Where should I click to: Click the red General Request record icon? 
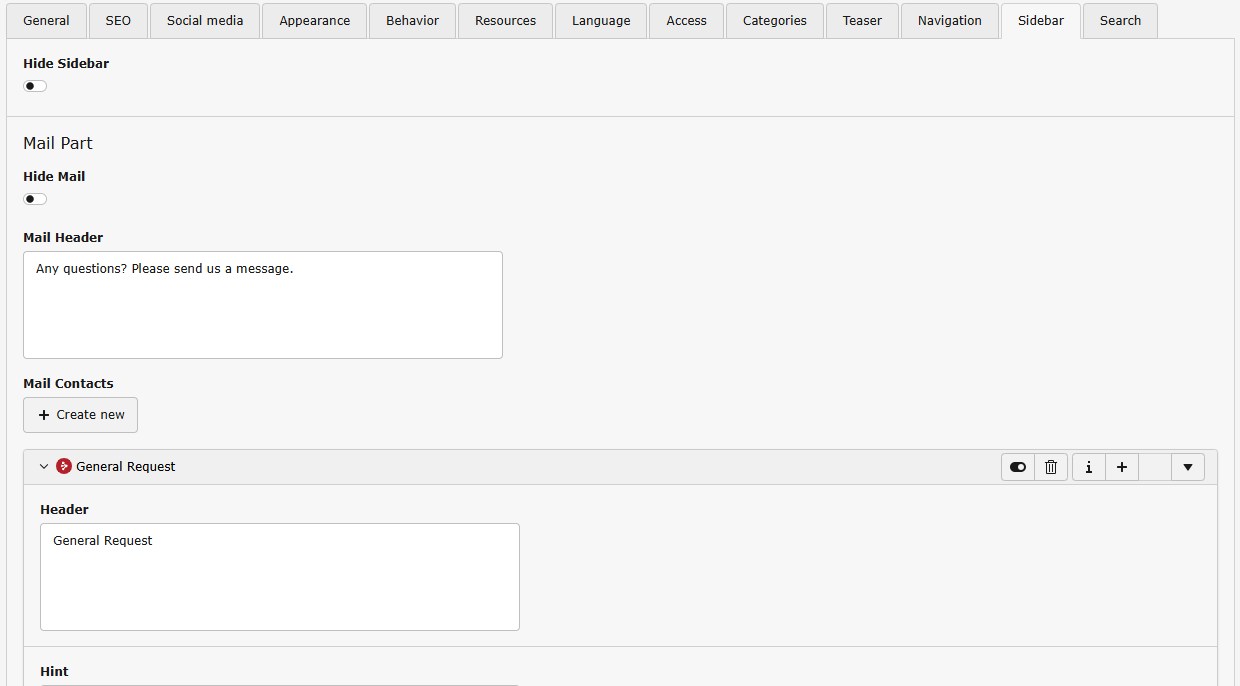tap(64, 466)
